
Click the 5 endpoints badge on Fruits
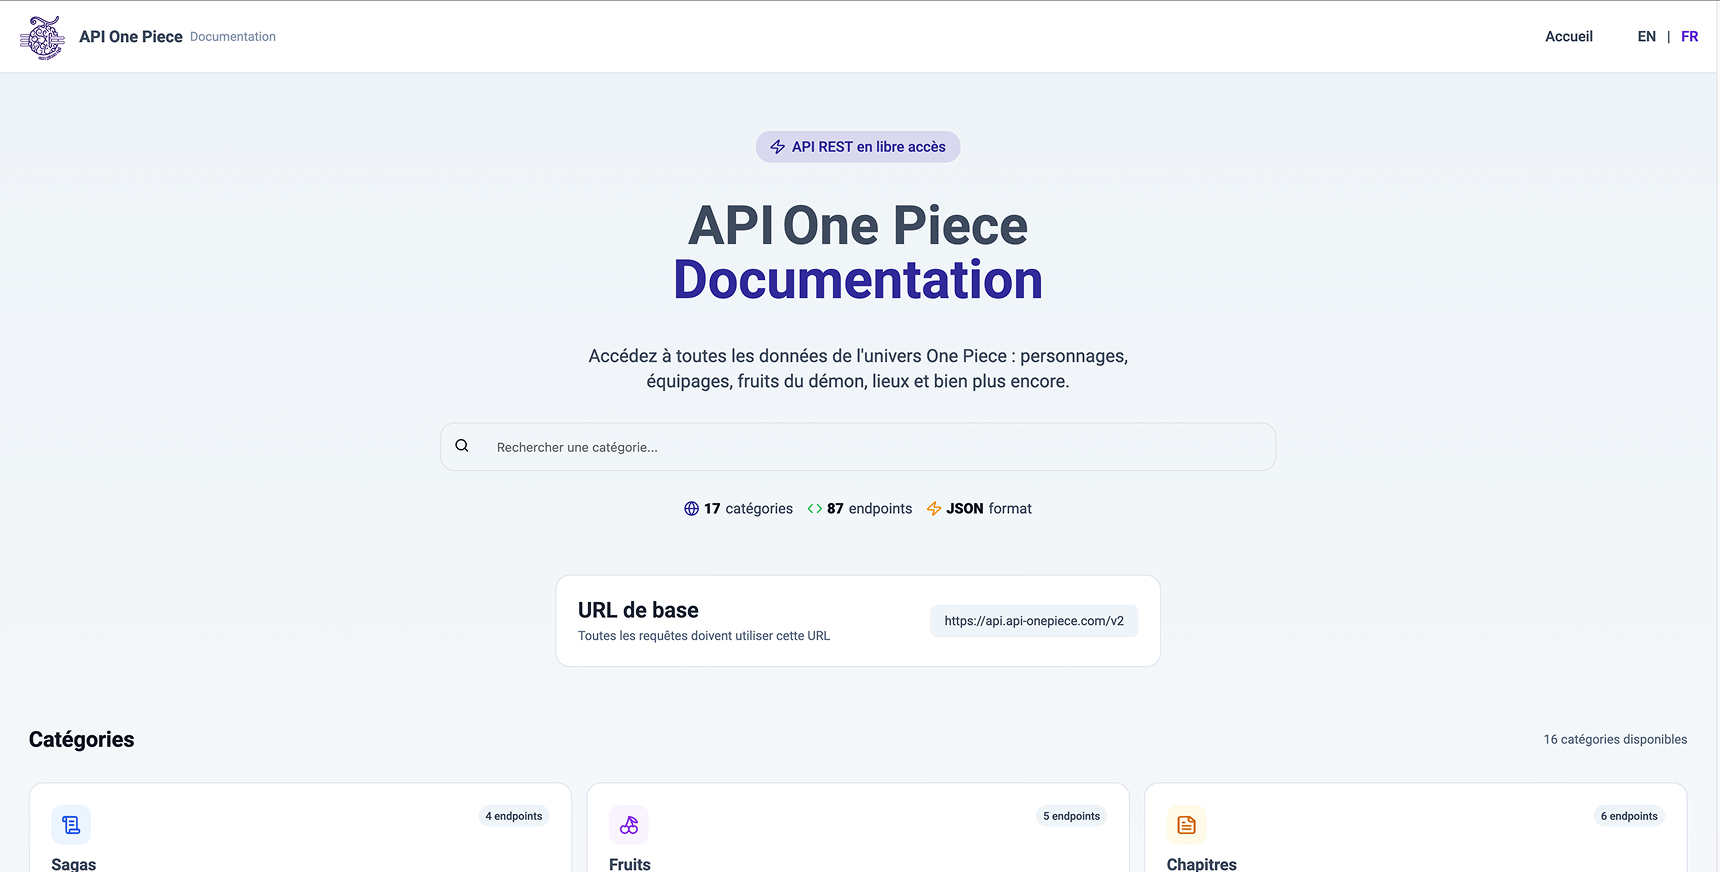[1071, 816]
